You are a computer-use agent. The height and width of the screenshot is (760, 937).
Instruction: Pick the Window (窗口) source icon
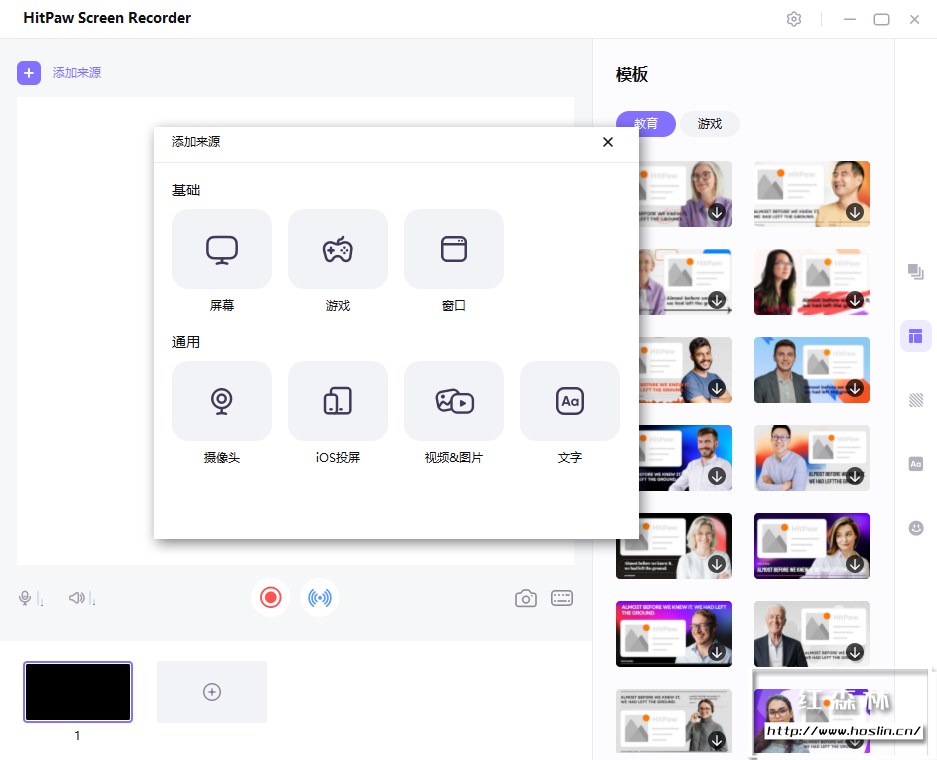(454, 249)
